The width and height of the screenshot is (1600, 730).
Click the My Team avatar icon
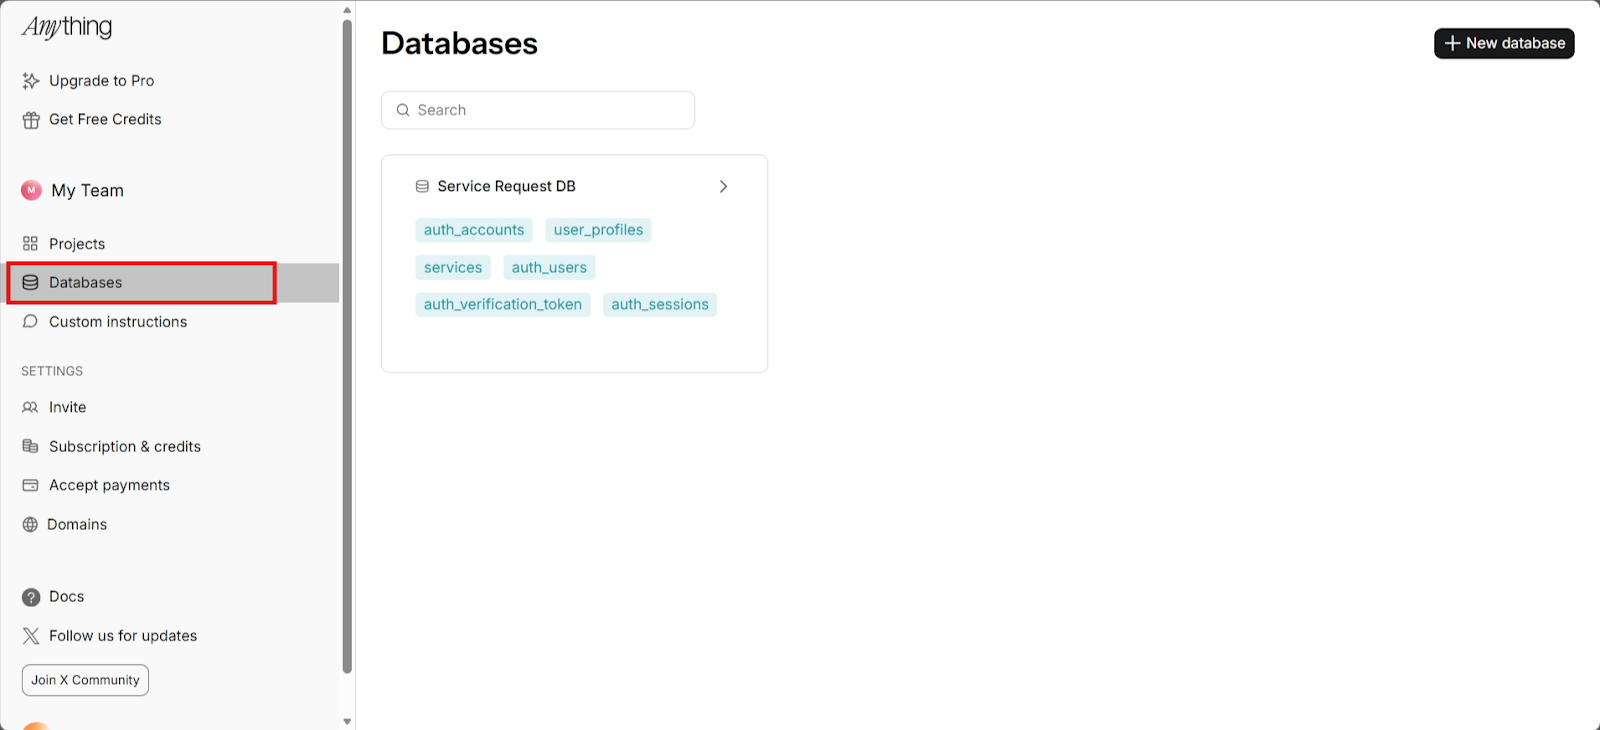tap(31, 190)
